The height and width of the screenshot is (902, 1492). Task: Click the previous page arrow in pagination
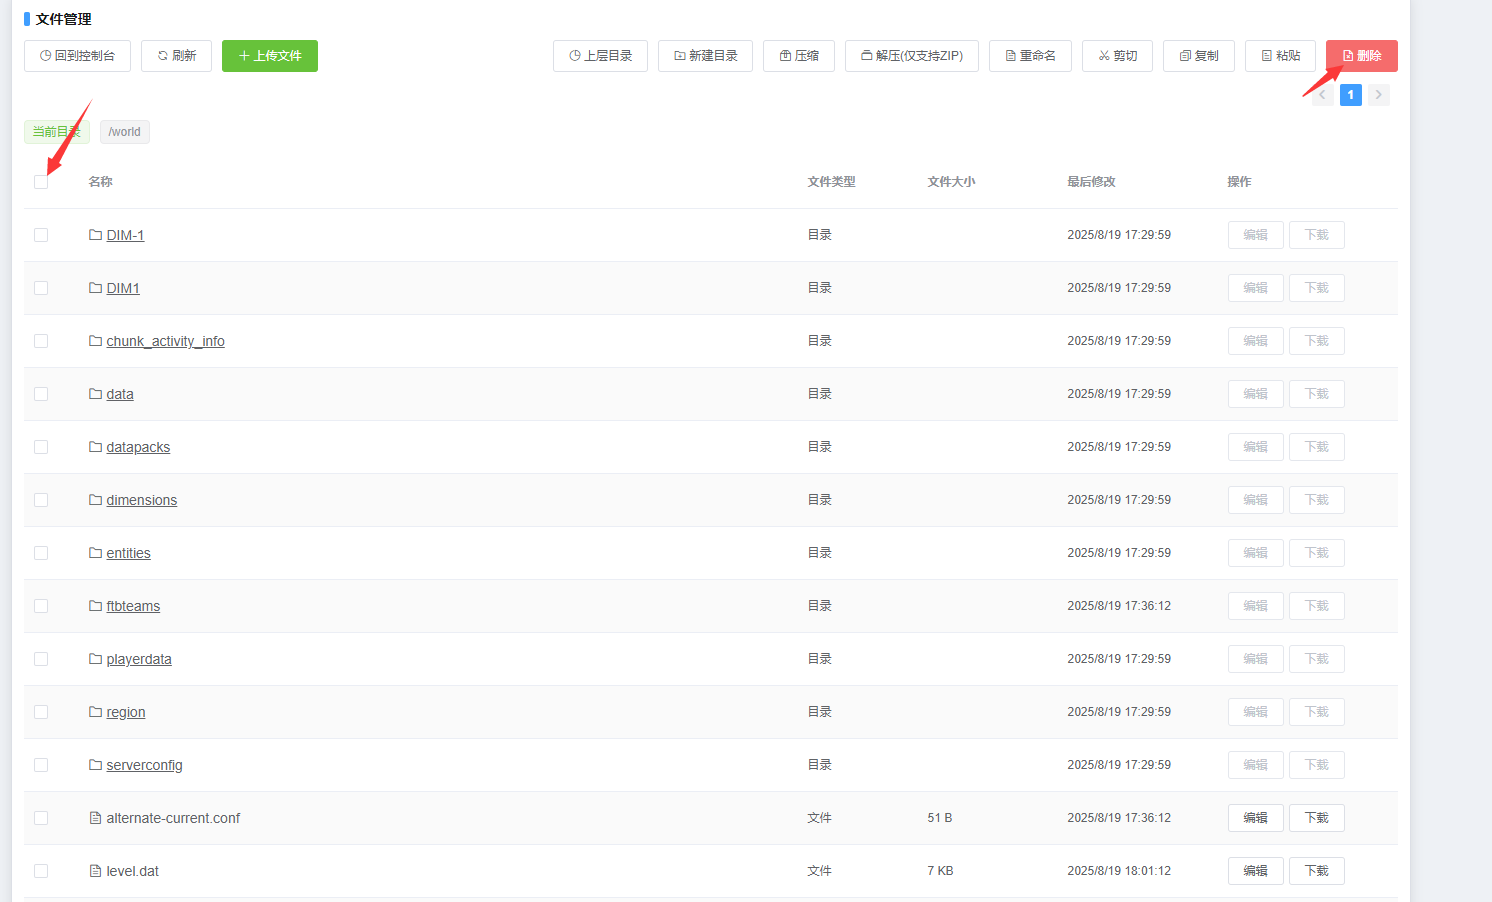pos(1322,95)
